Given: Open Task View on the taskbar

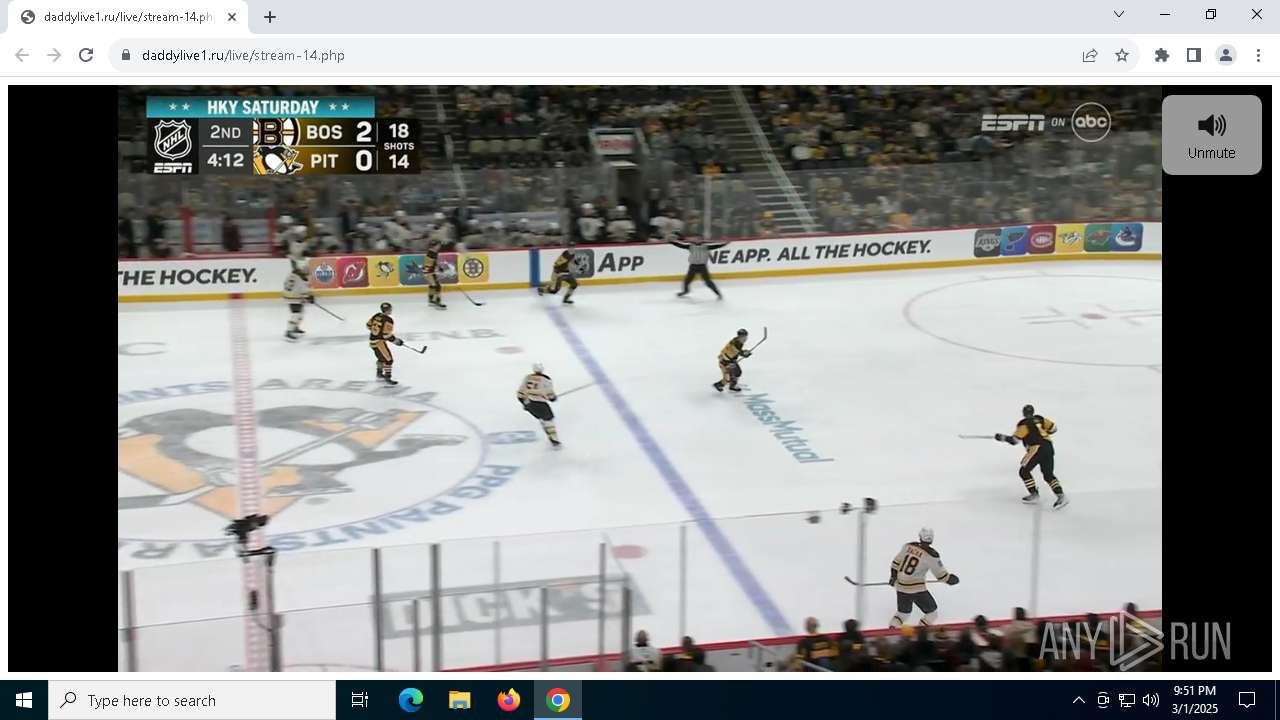Looking at the screenshot, I should click(360, 700).
